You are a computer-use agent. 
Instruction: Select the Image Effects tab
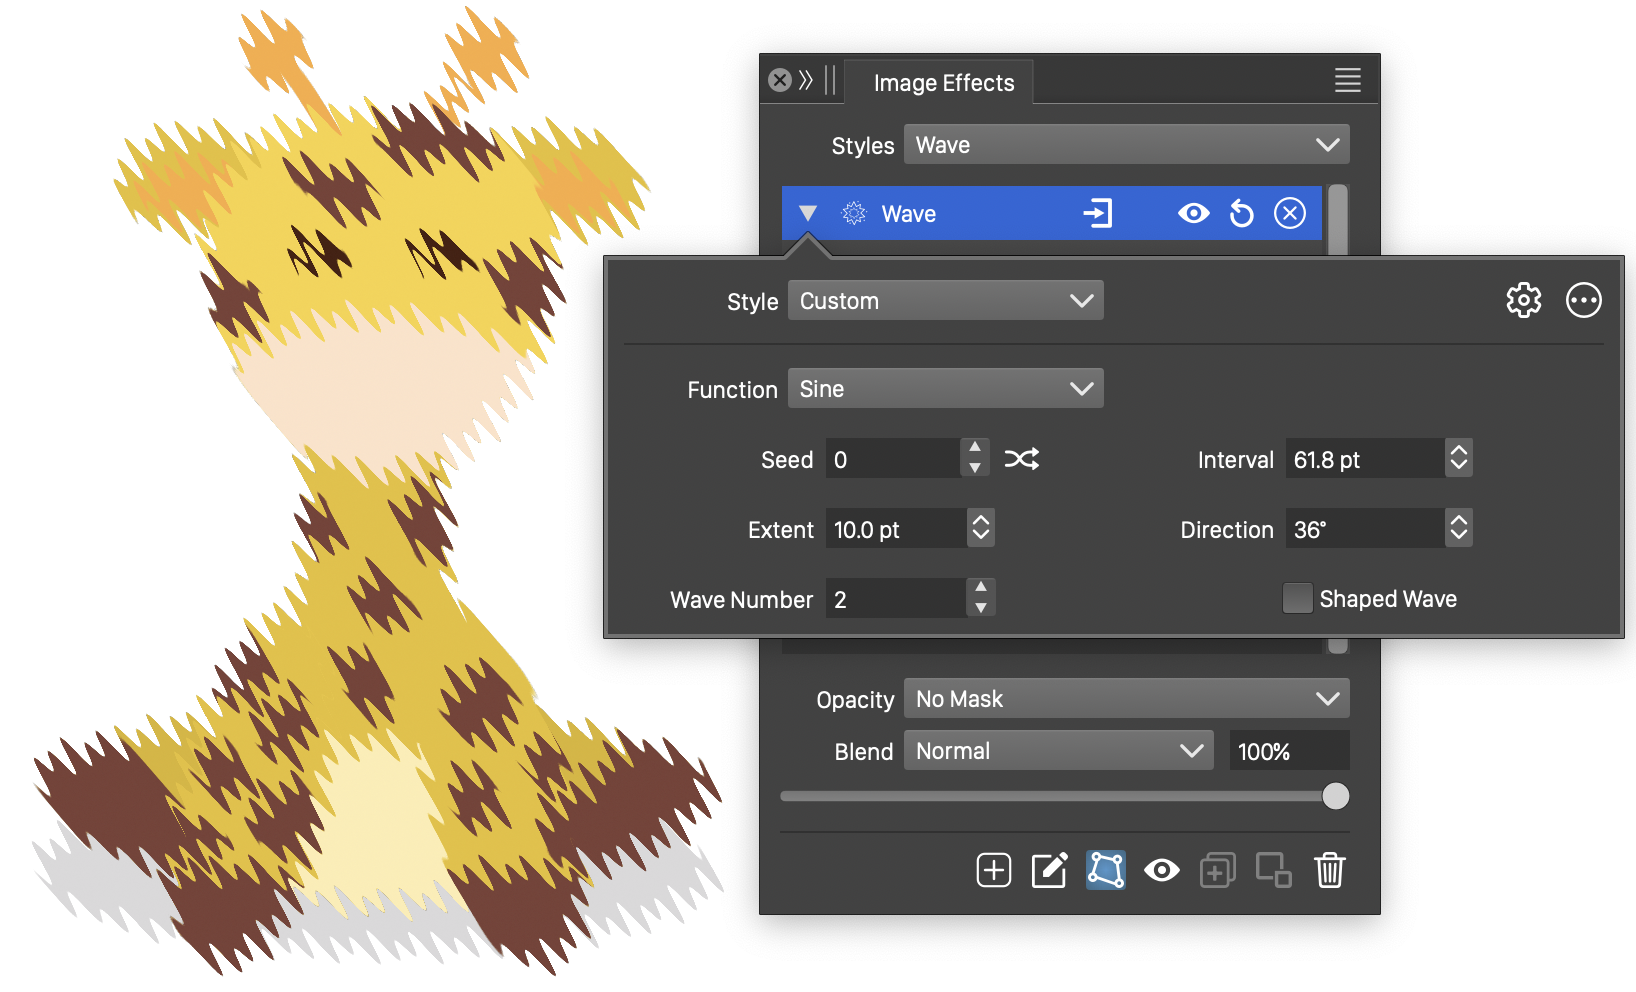click(x=943, y=83)
